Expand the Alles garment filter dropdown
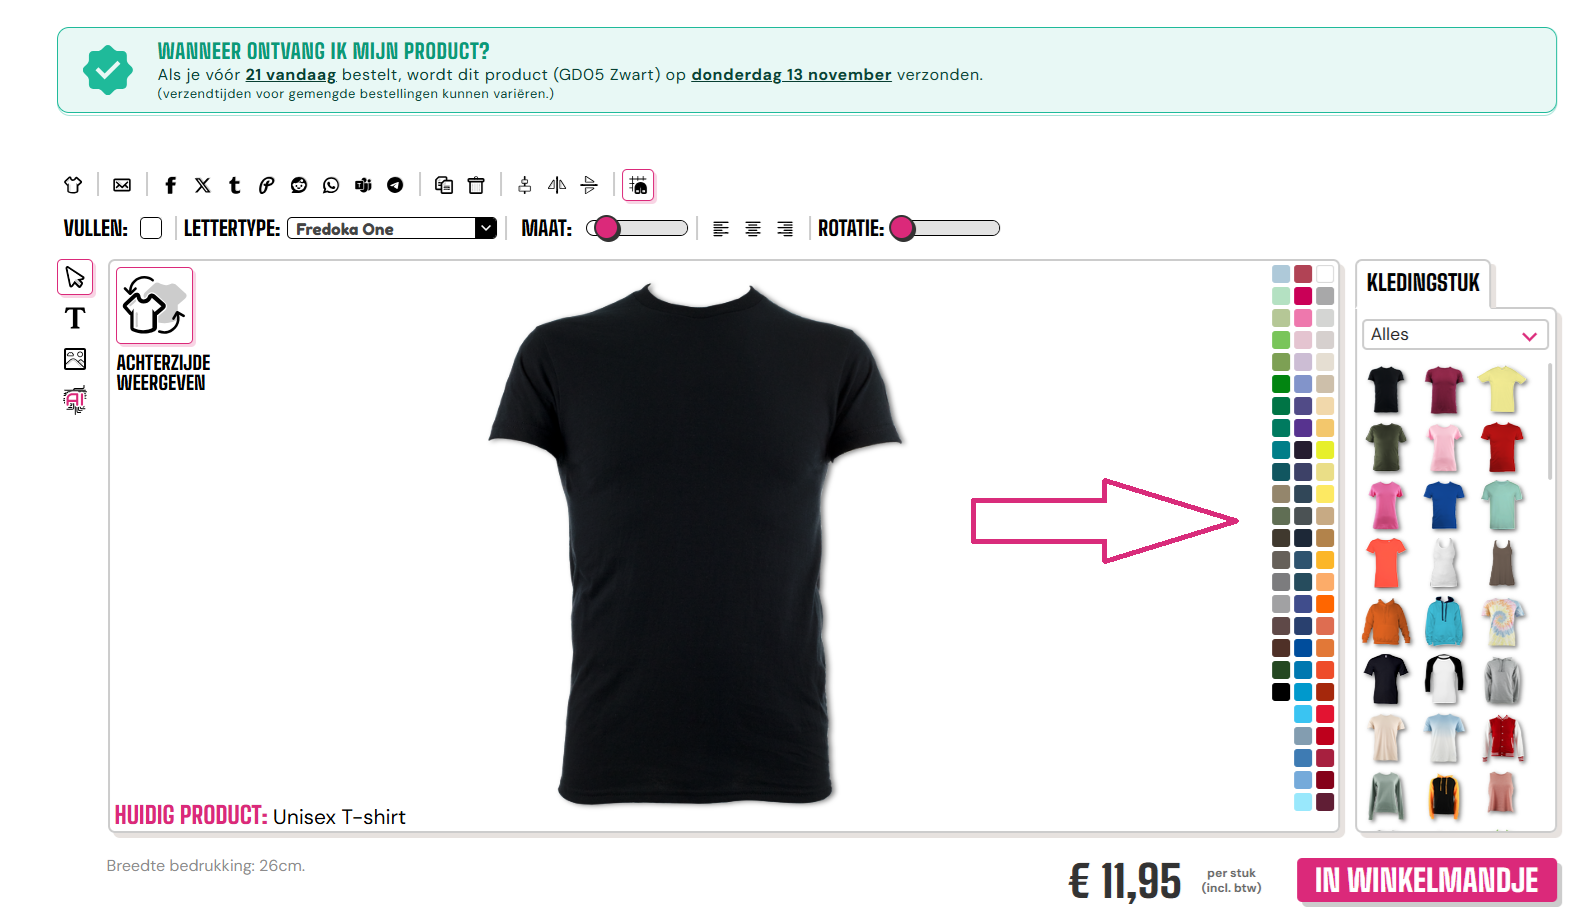 click(x=1455, y=335)
